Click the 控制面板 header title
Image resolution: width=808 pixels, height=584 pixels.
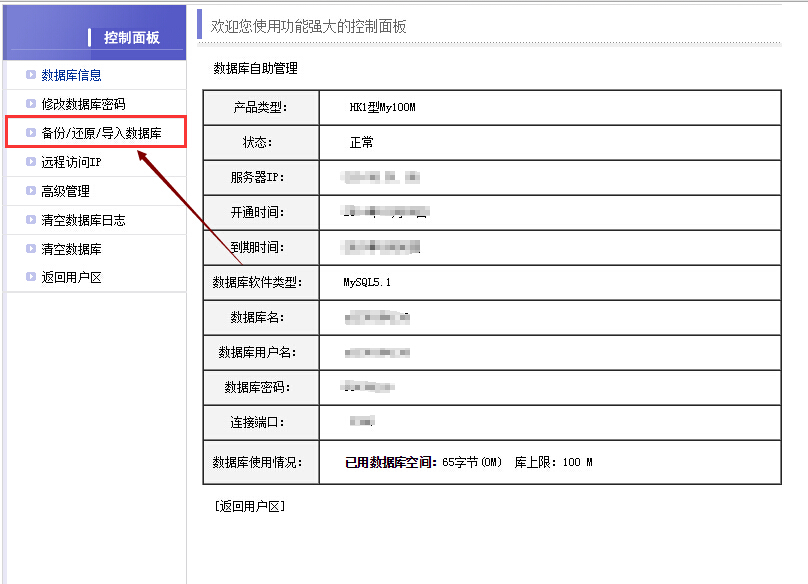coord(131,38)
